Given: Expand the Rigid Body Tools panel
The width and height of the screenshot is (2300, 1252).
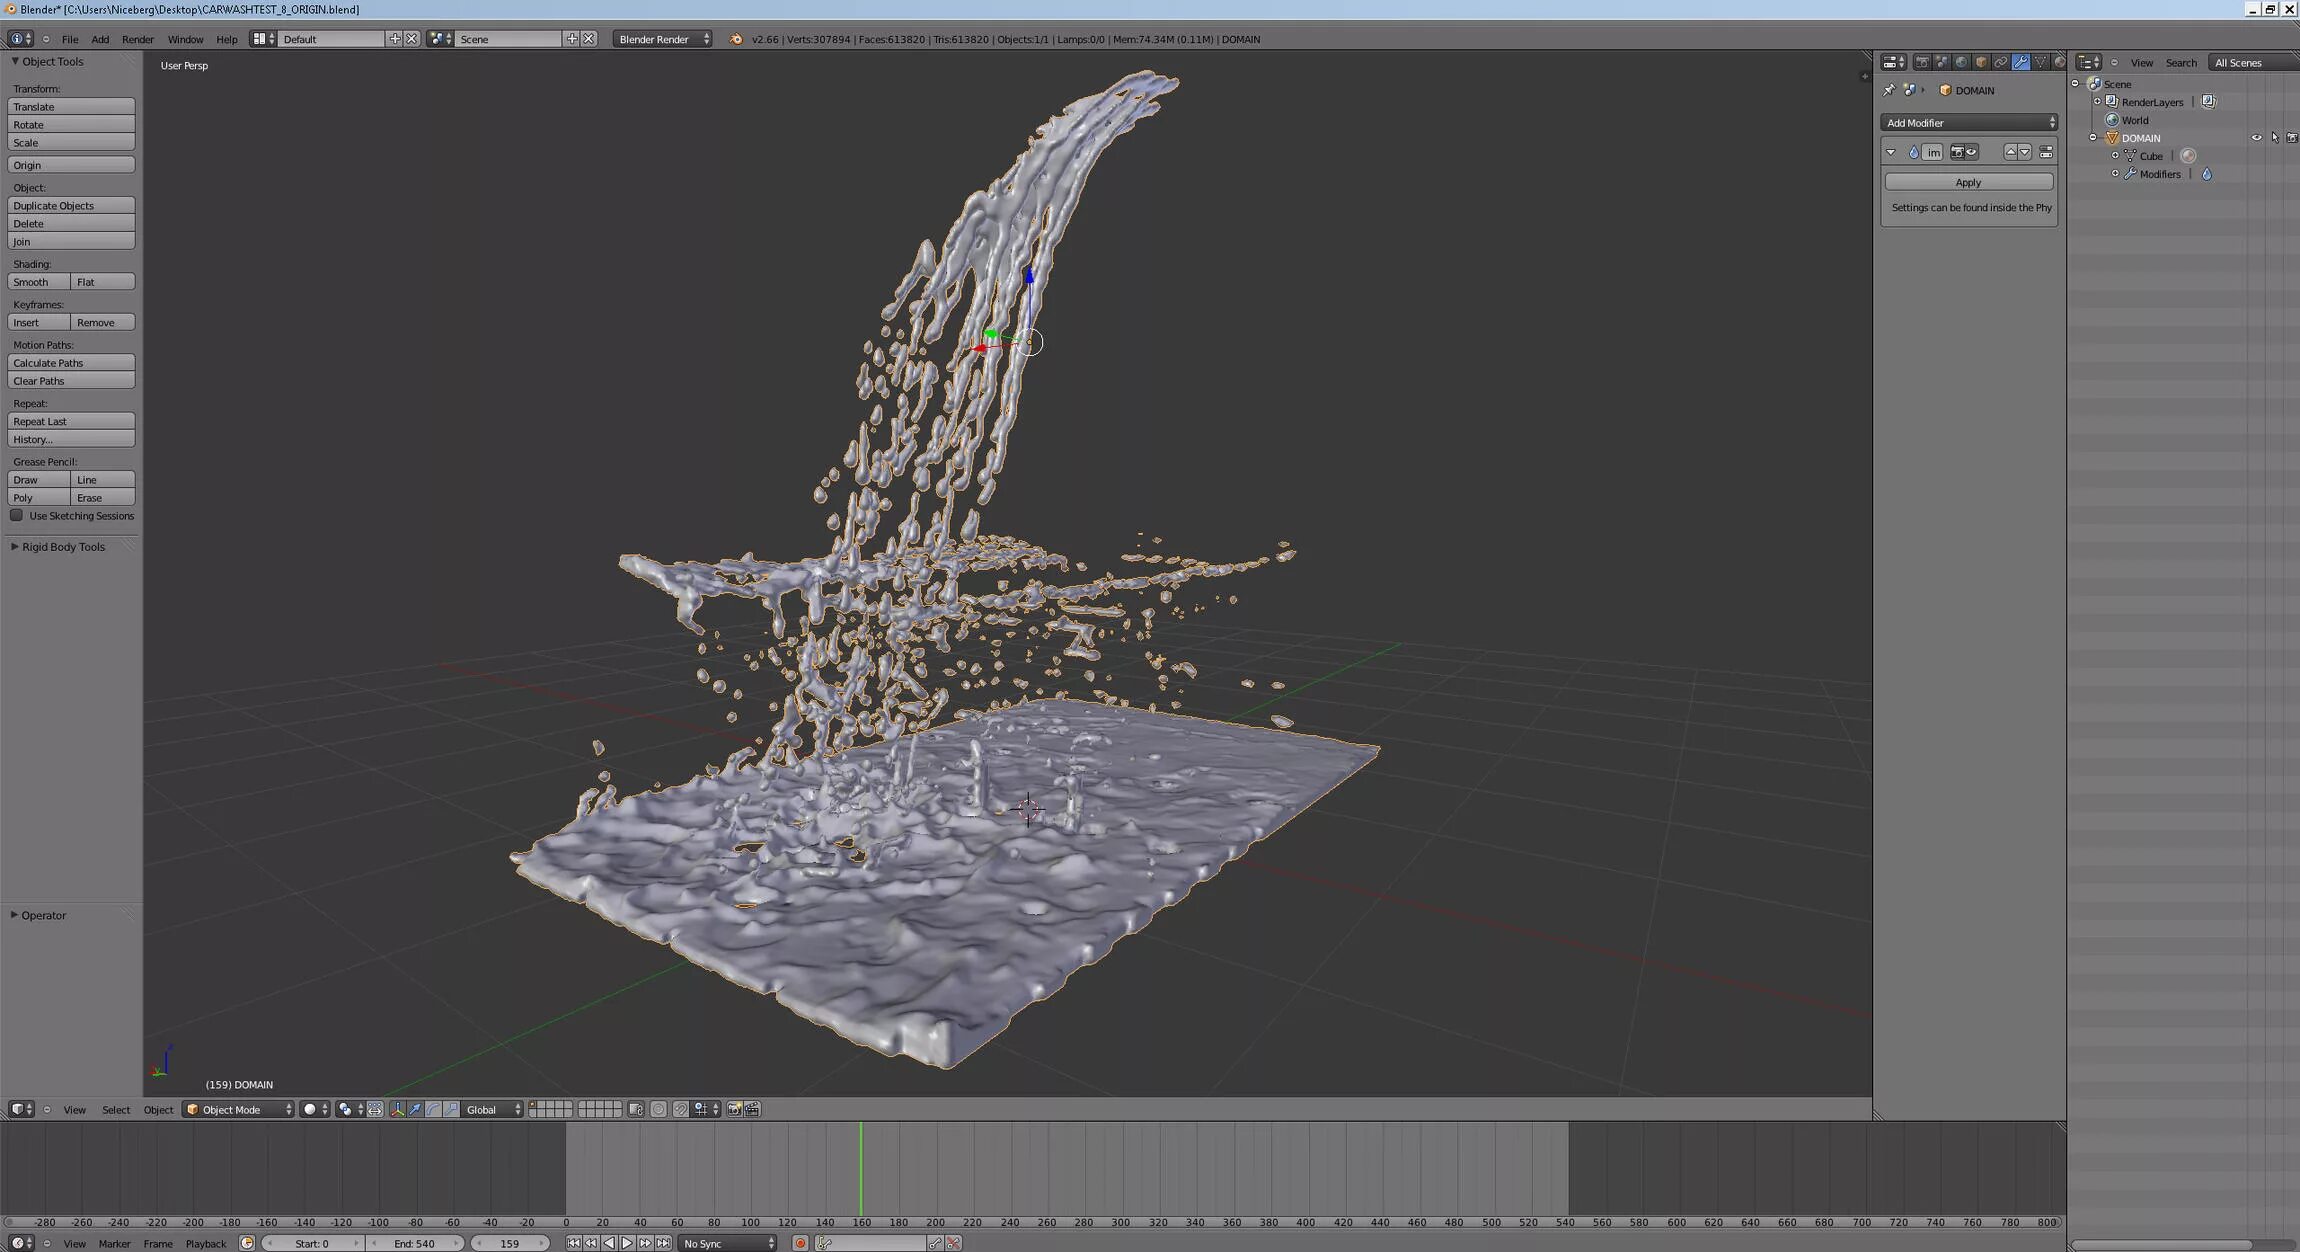Looking at the screenshot, I should 62,547.
